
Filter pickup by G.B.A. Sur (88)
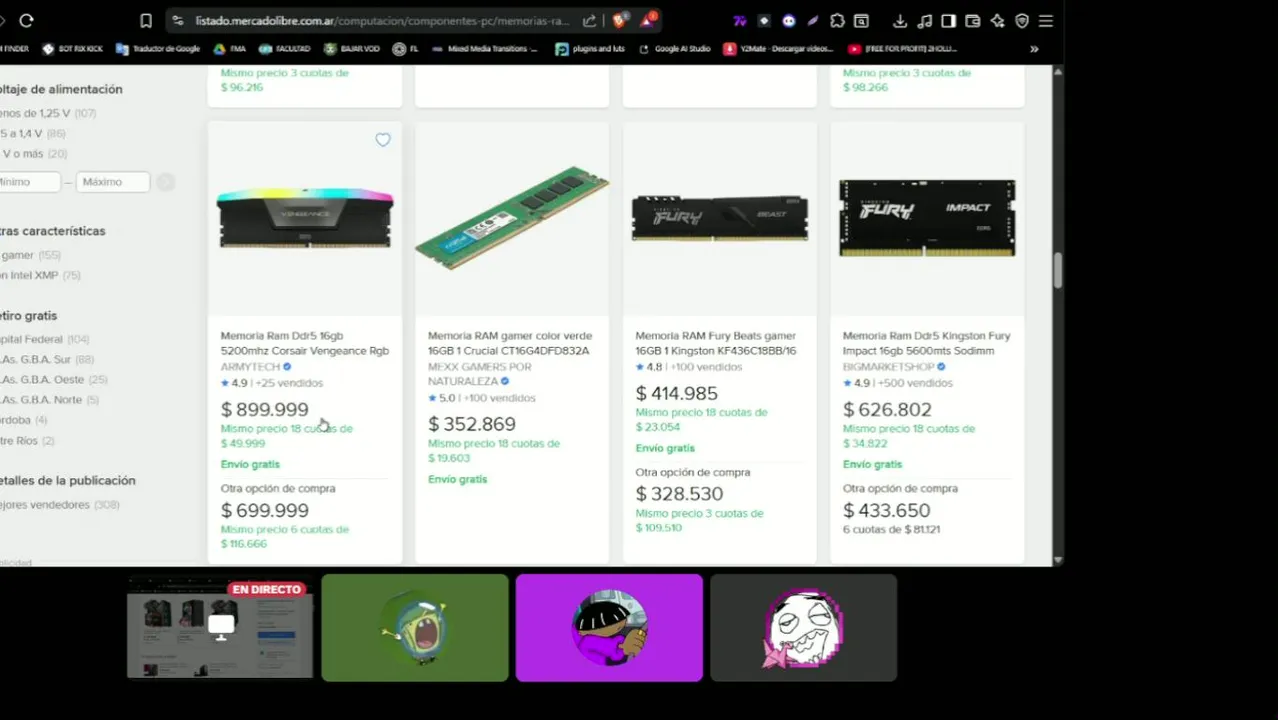[47, 359]
